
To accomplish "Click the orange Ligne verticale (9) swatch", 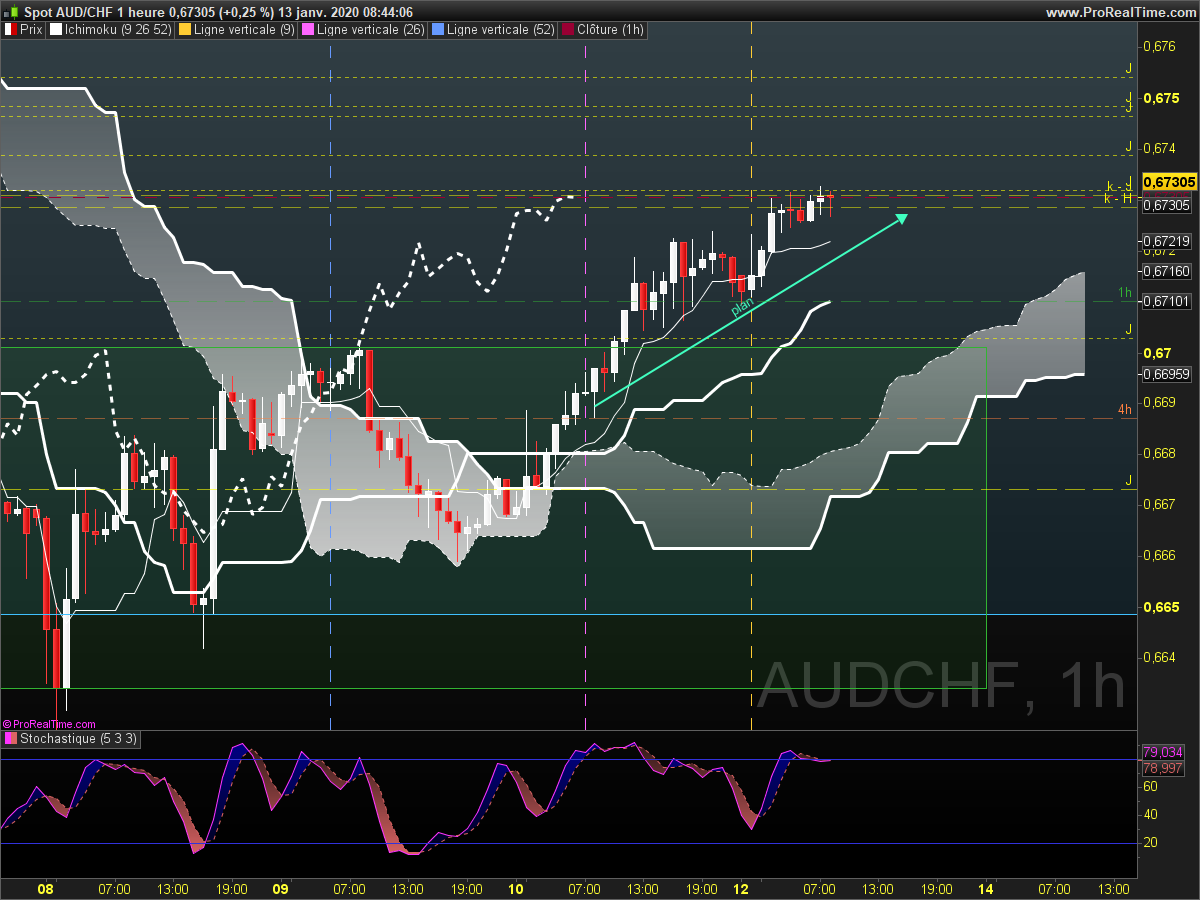I will pos(184,30).
